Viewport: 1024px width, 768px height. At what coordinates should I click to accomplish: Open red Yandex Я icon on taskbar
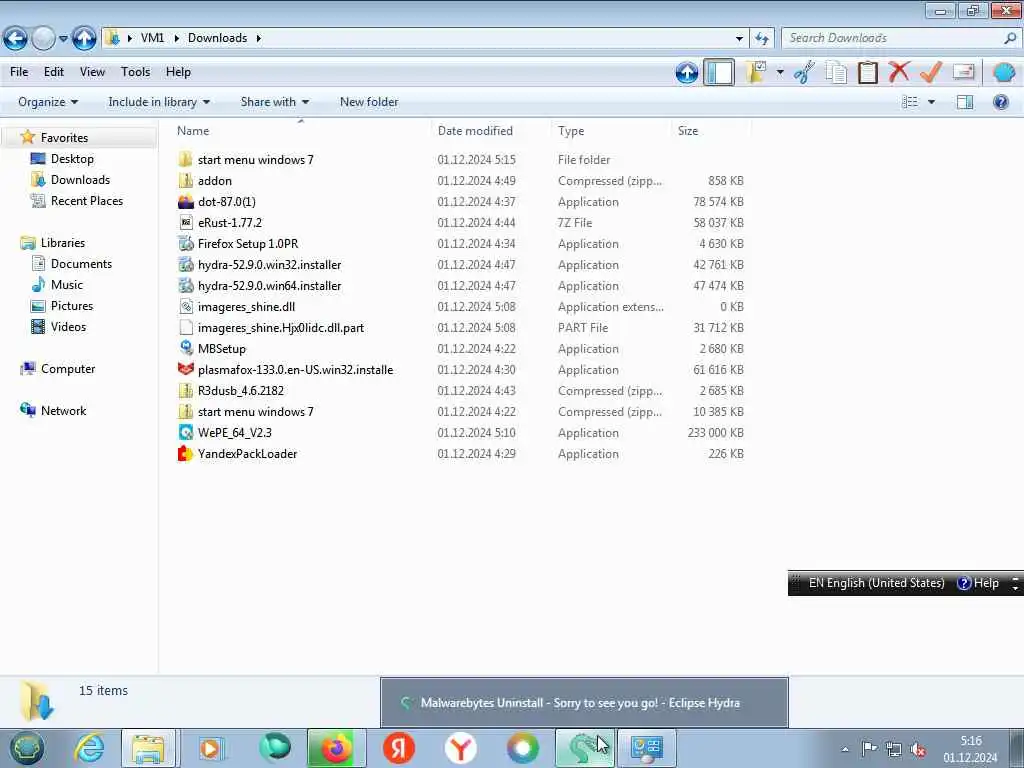pyautogui.click(x=398, y=748)
